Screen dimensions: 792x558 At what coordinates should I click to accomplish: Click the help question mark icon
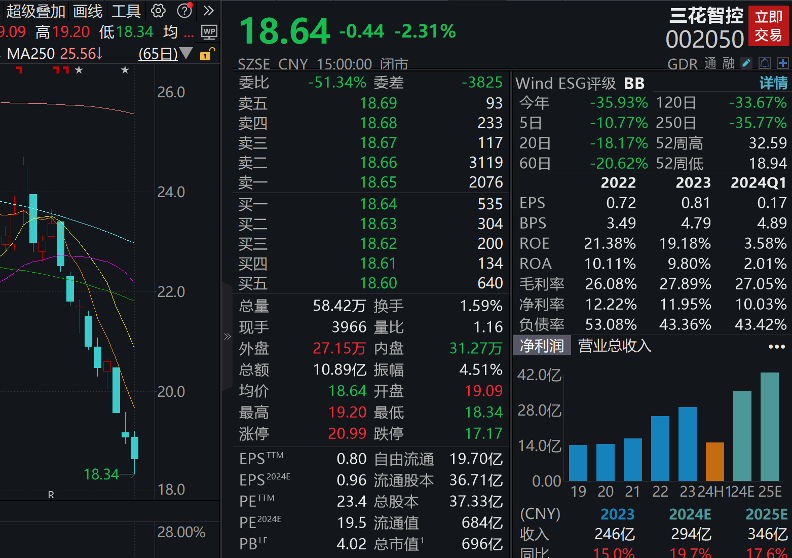[186, 11]
